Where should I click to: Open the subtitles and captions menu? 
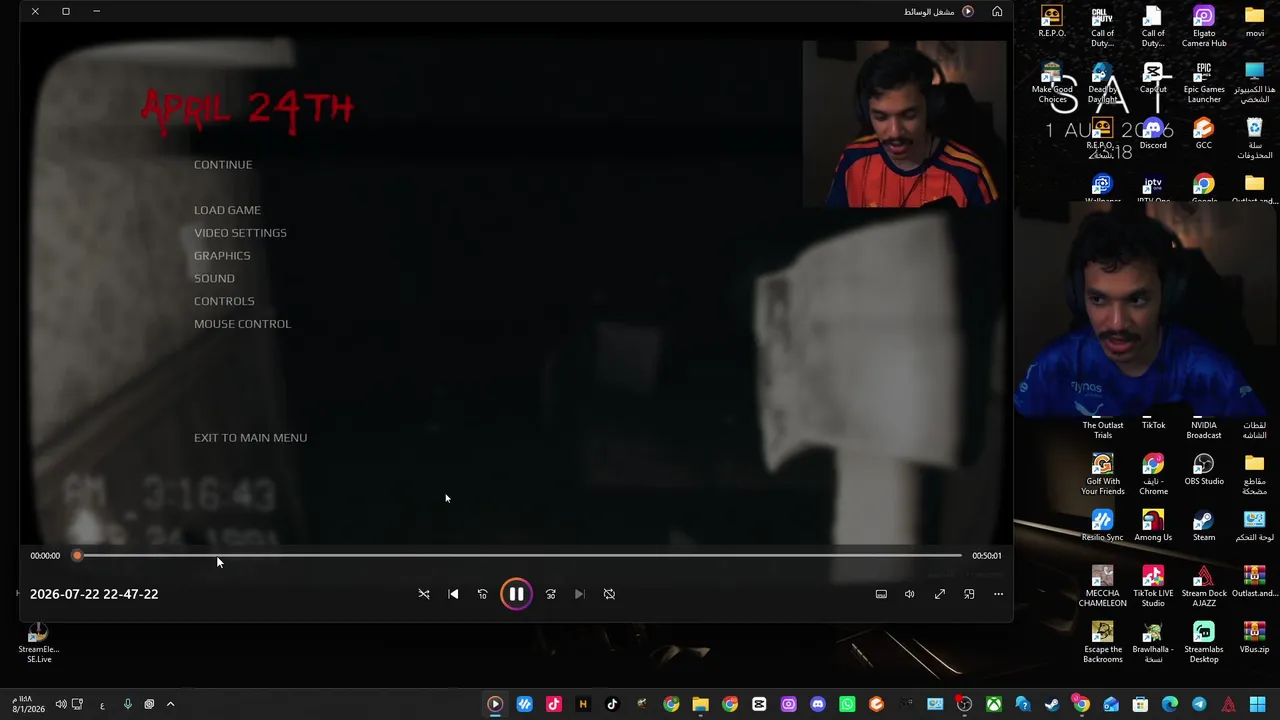(881, 594)
